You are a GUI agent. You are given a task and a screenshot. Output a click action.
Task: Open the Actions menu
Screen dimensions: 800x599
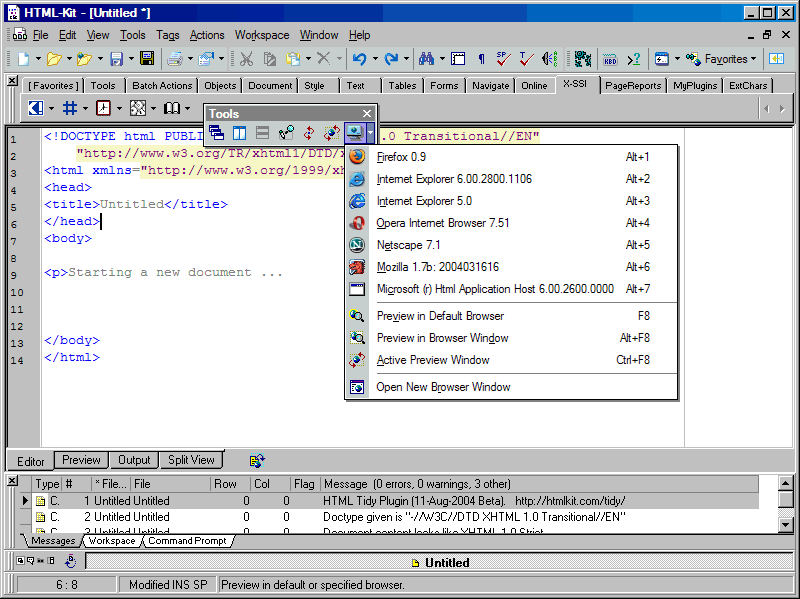click(207, 35)
